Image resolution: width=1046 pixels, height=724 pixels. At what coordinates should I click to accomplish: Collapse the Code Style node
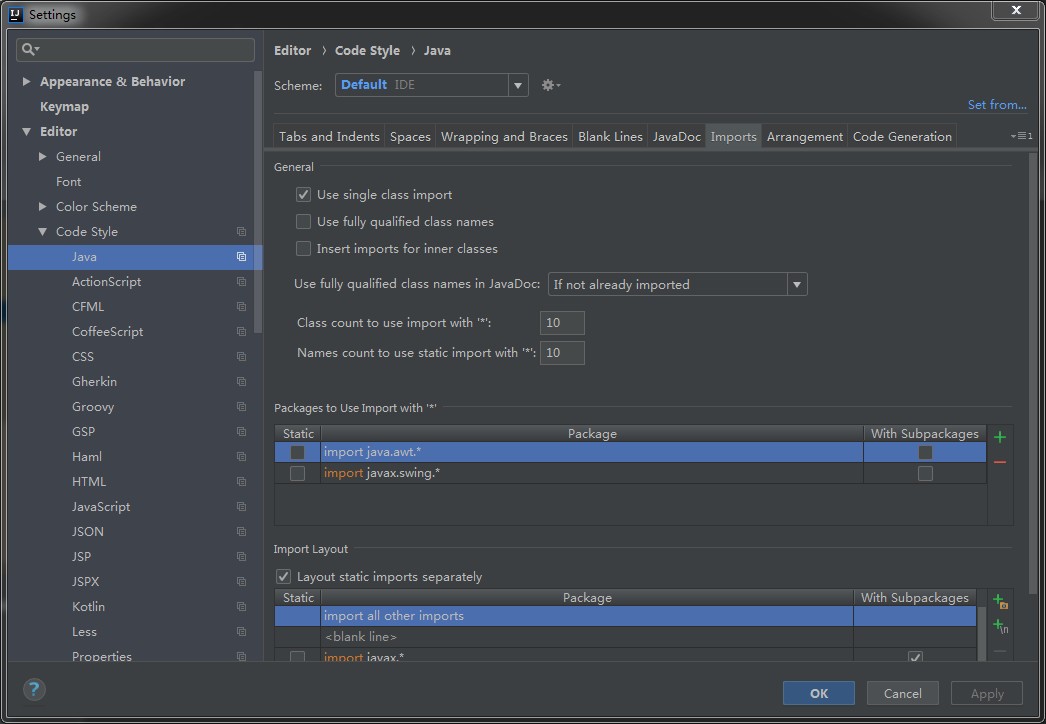click(43, 232)
